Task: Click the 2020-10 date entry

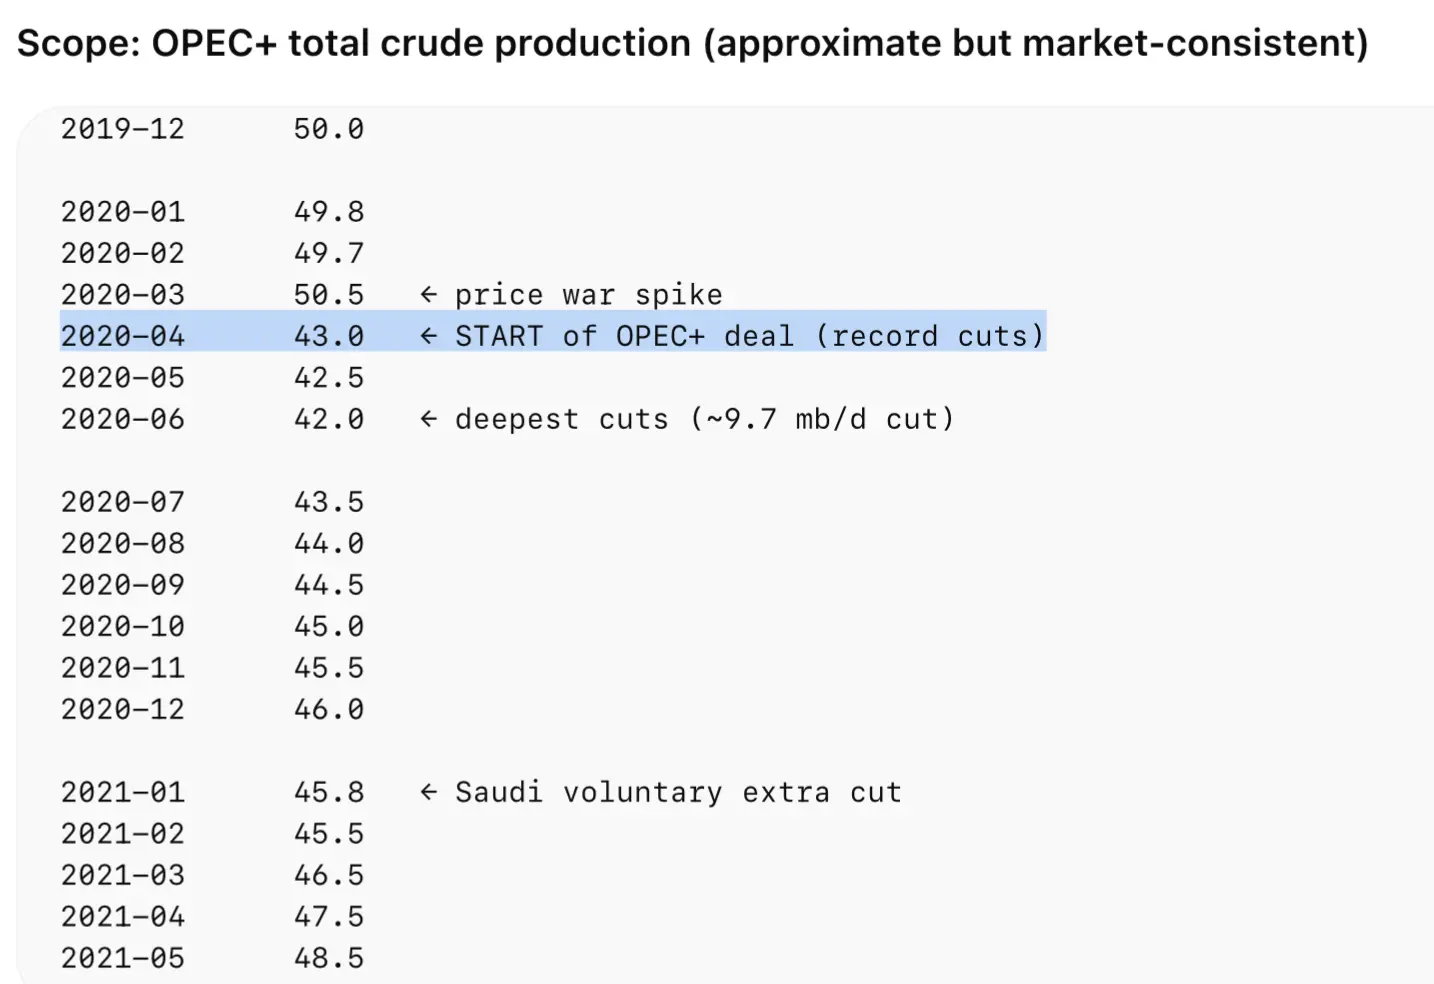Action: tap(123, 626)
